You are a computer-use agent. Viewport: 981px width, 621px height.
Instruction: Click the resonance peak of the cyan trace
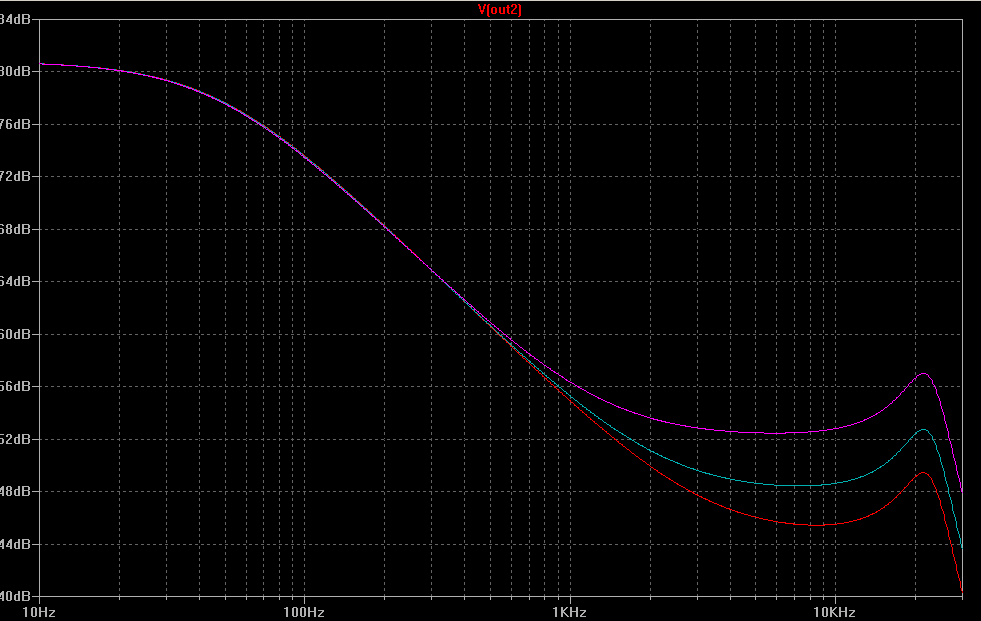[x=922, y=430]
